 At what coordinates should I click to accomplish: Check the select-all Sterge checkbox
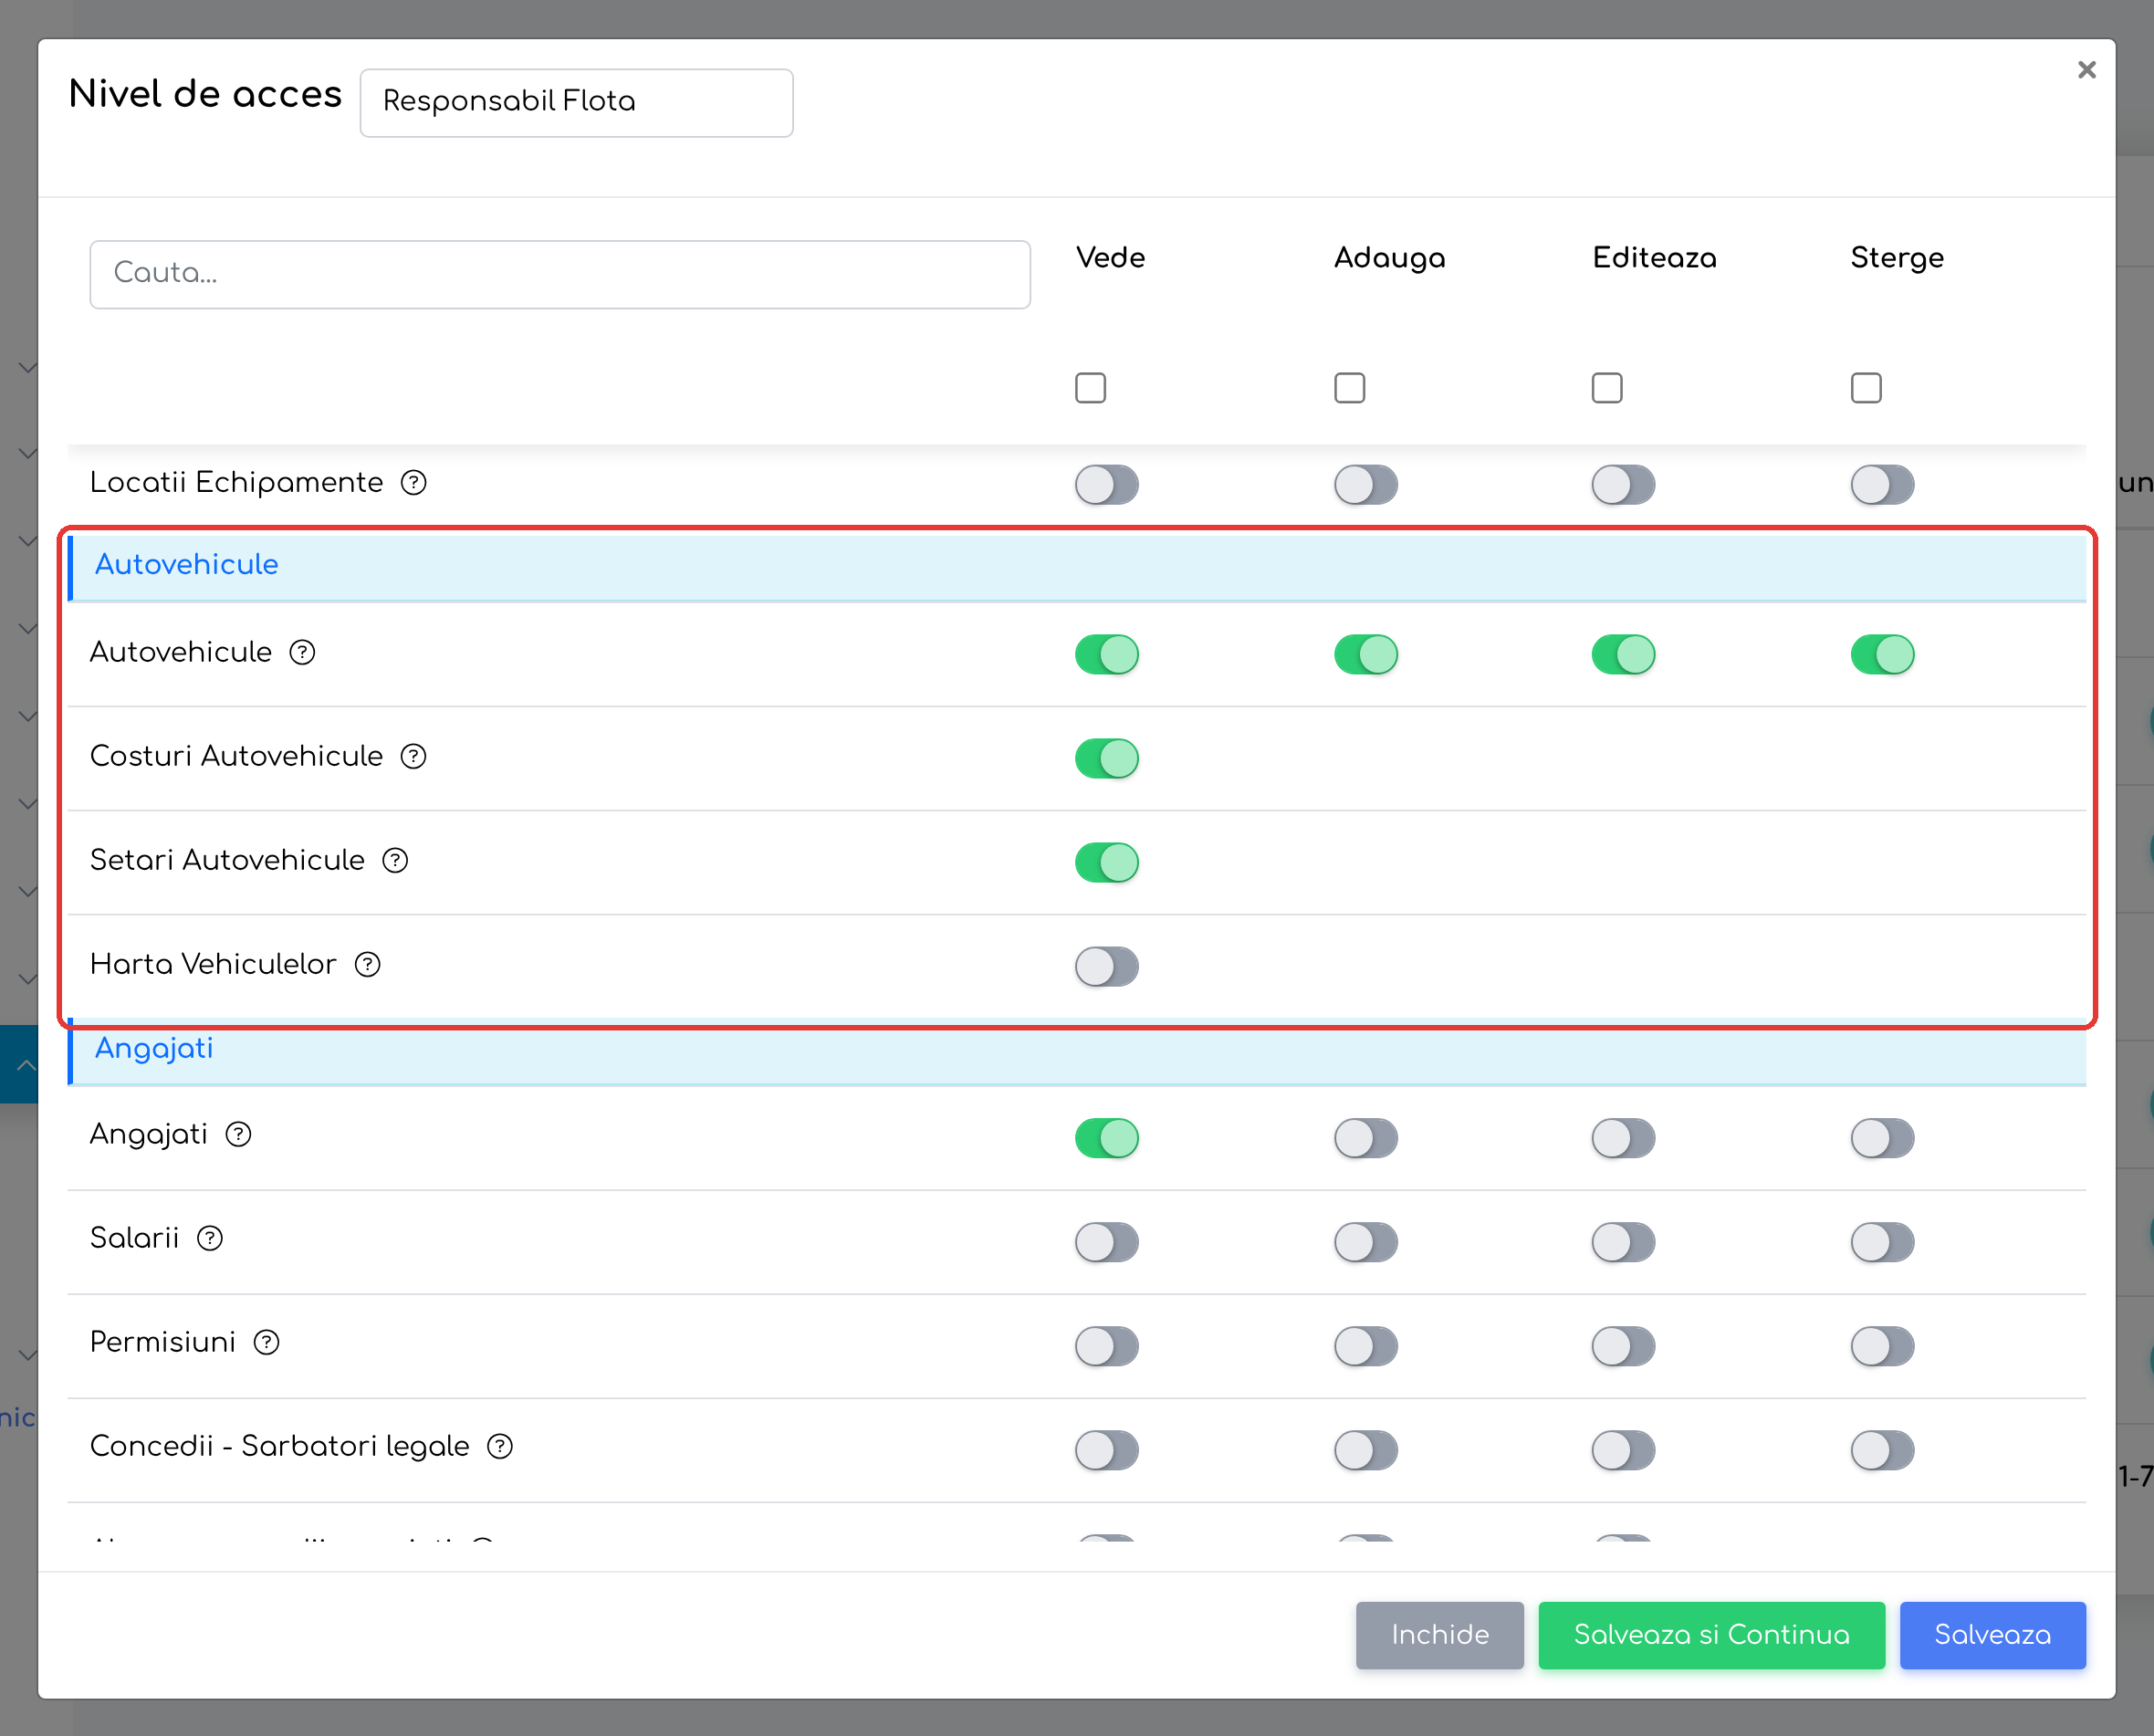[x=1866, y=388]
